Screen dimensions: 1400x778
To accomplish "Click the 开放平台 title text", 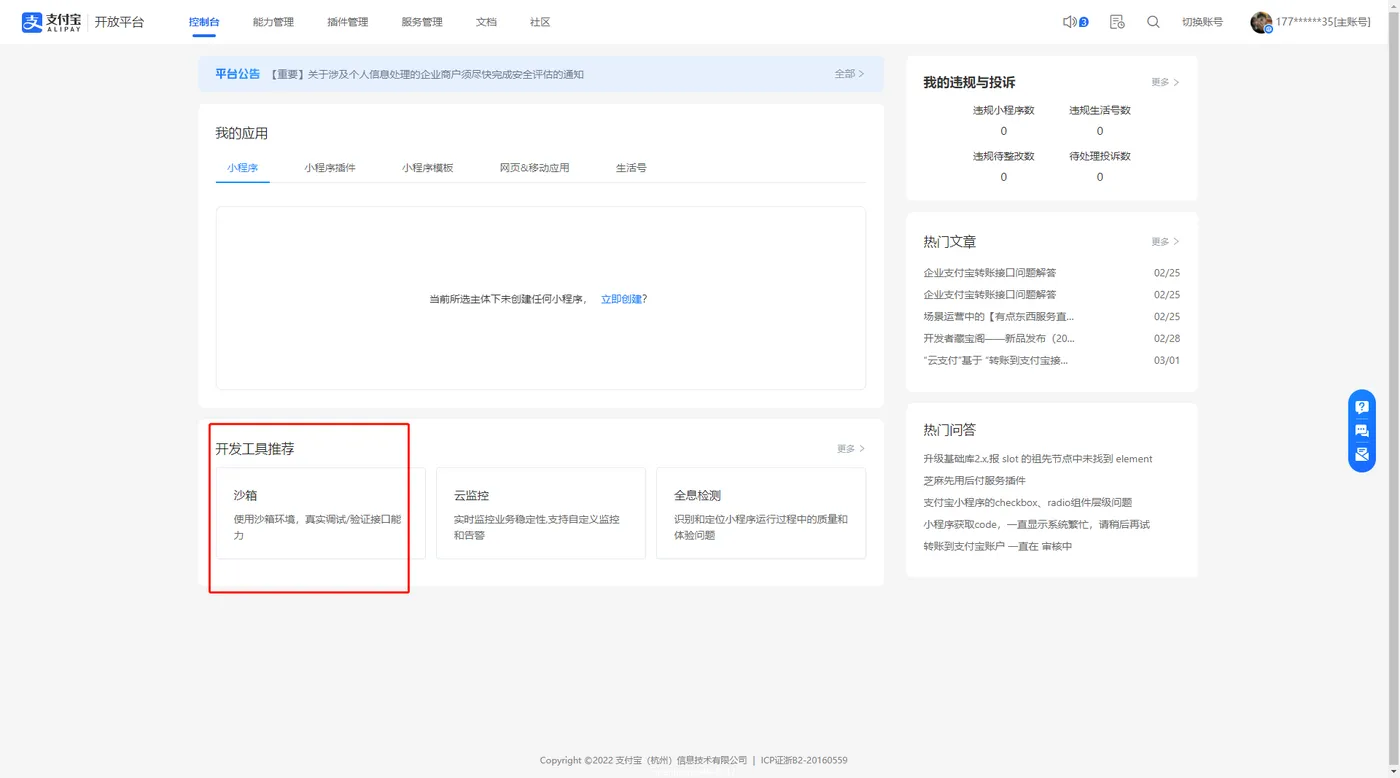I will coord(119,22).
